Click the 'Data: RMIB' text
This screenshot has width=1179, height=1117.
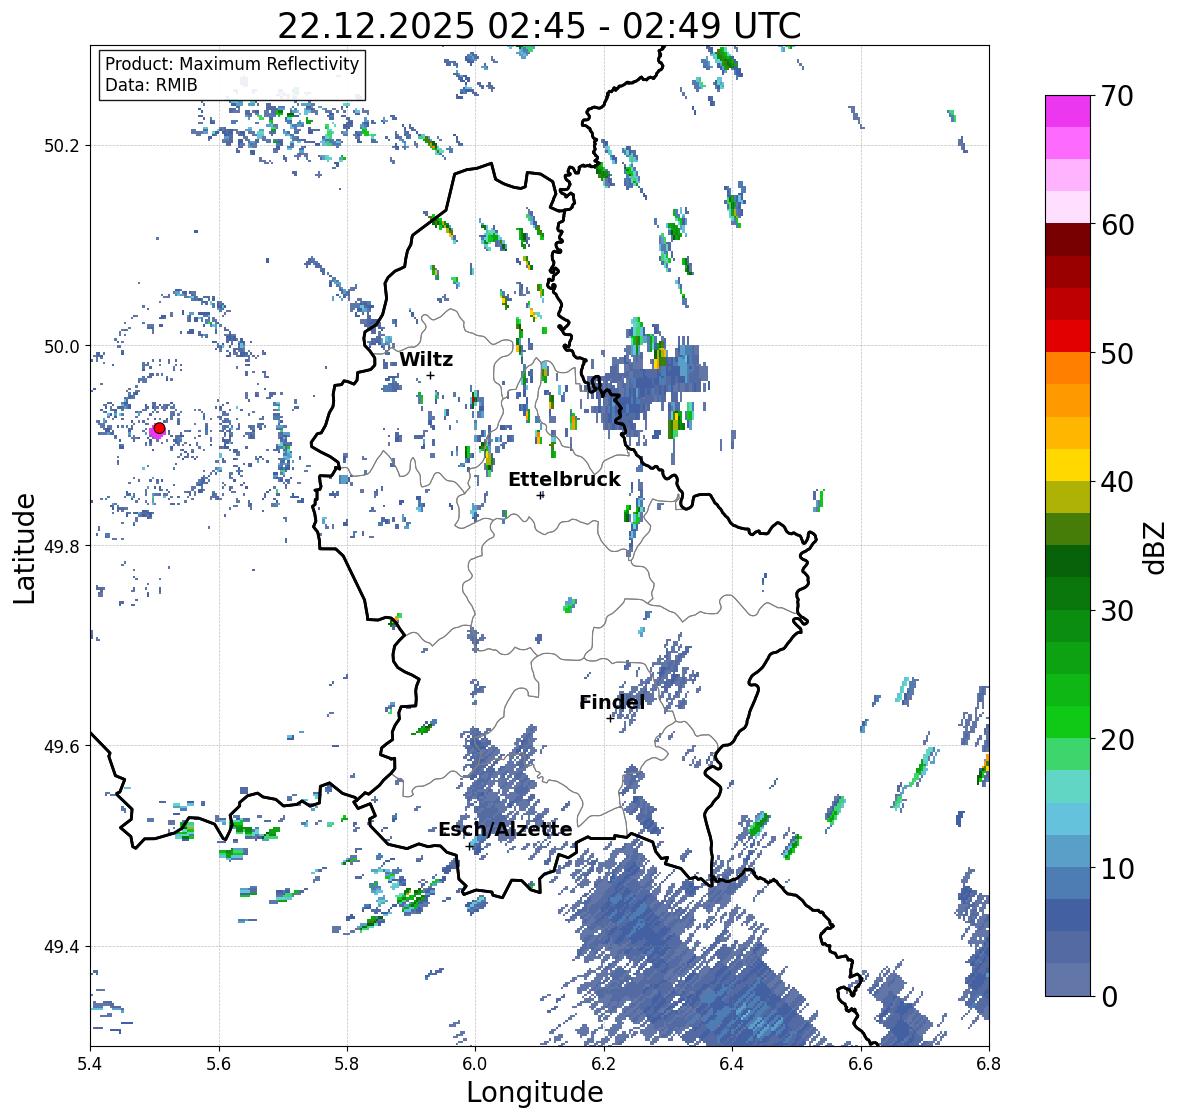(151, 85)
